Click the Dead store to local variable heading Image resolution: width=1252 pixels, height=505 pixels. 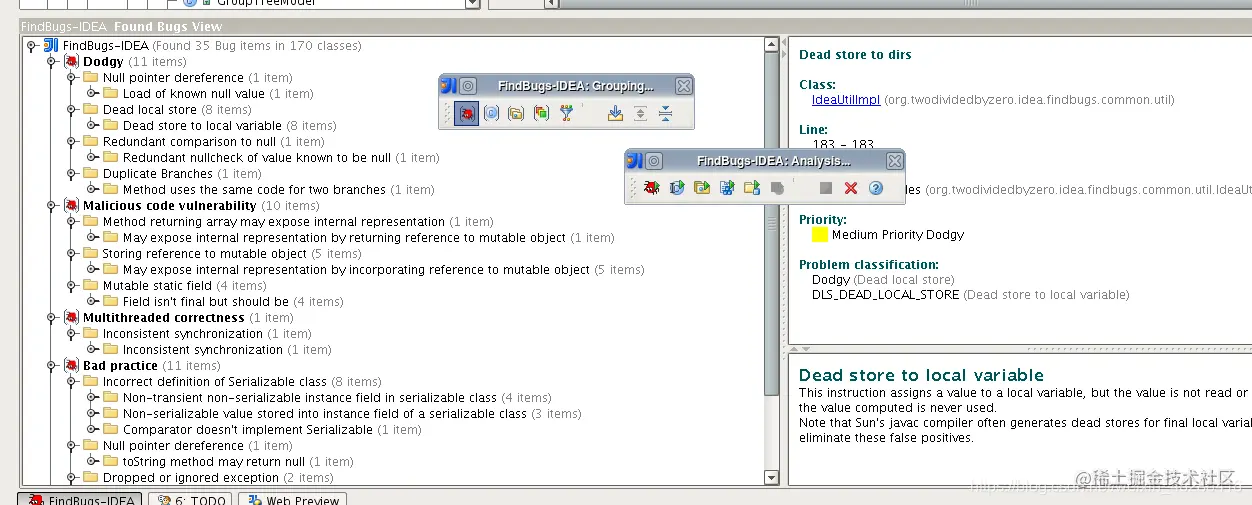tap(921, 375)
